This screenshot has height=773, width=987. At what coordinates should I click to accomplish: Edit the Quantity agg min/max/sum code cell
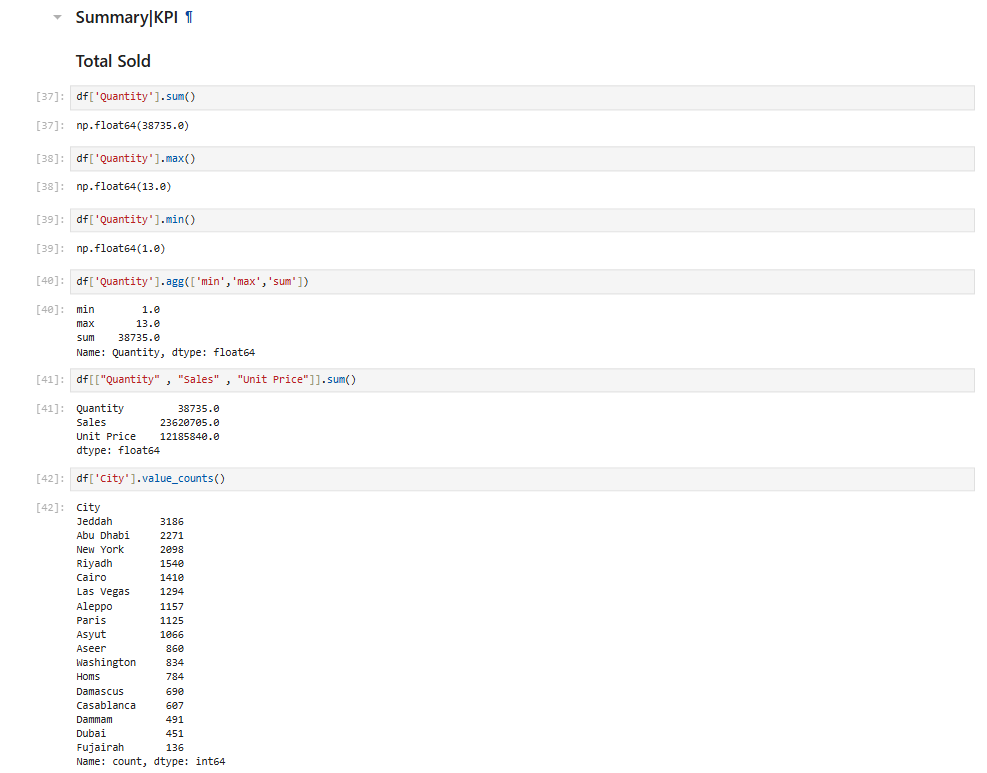pos(520,282)
